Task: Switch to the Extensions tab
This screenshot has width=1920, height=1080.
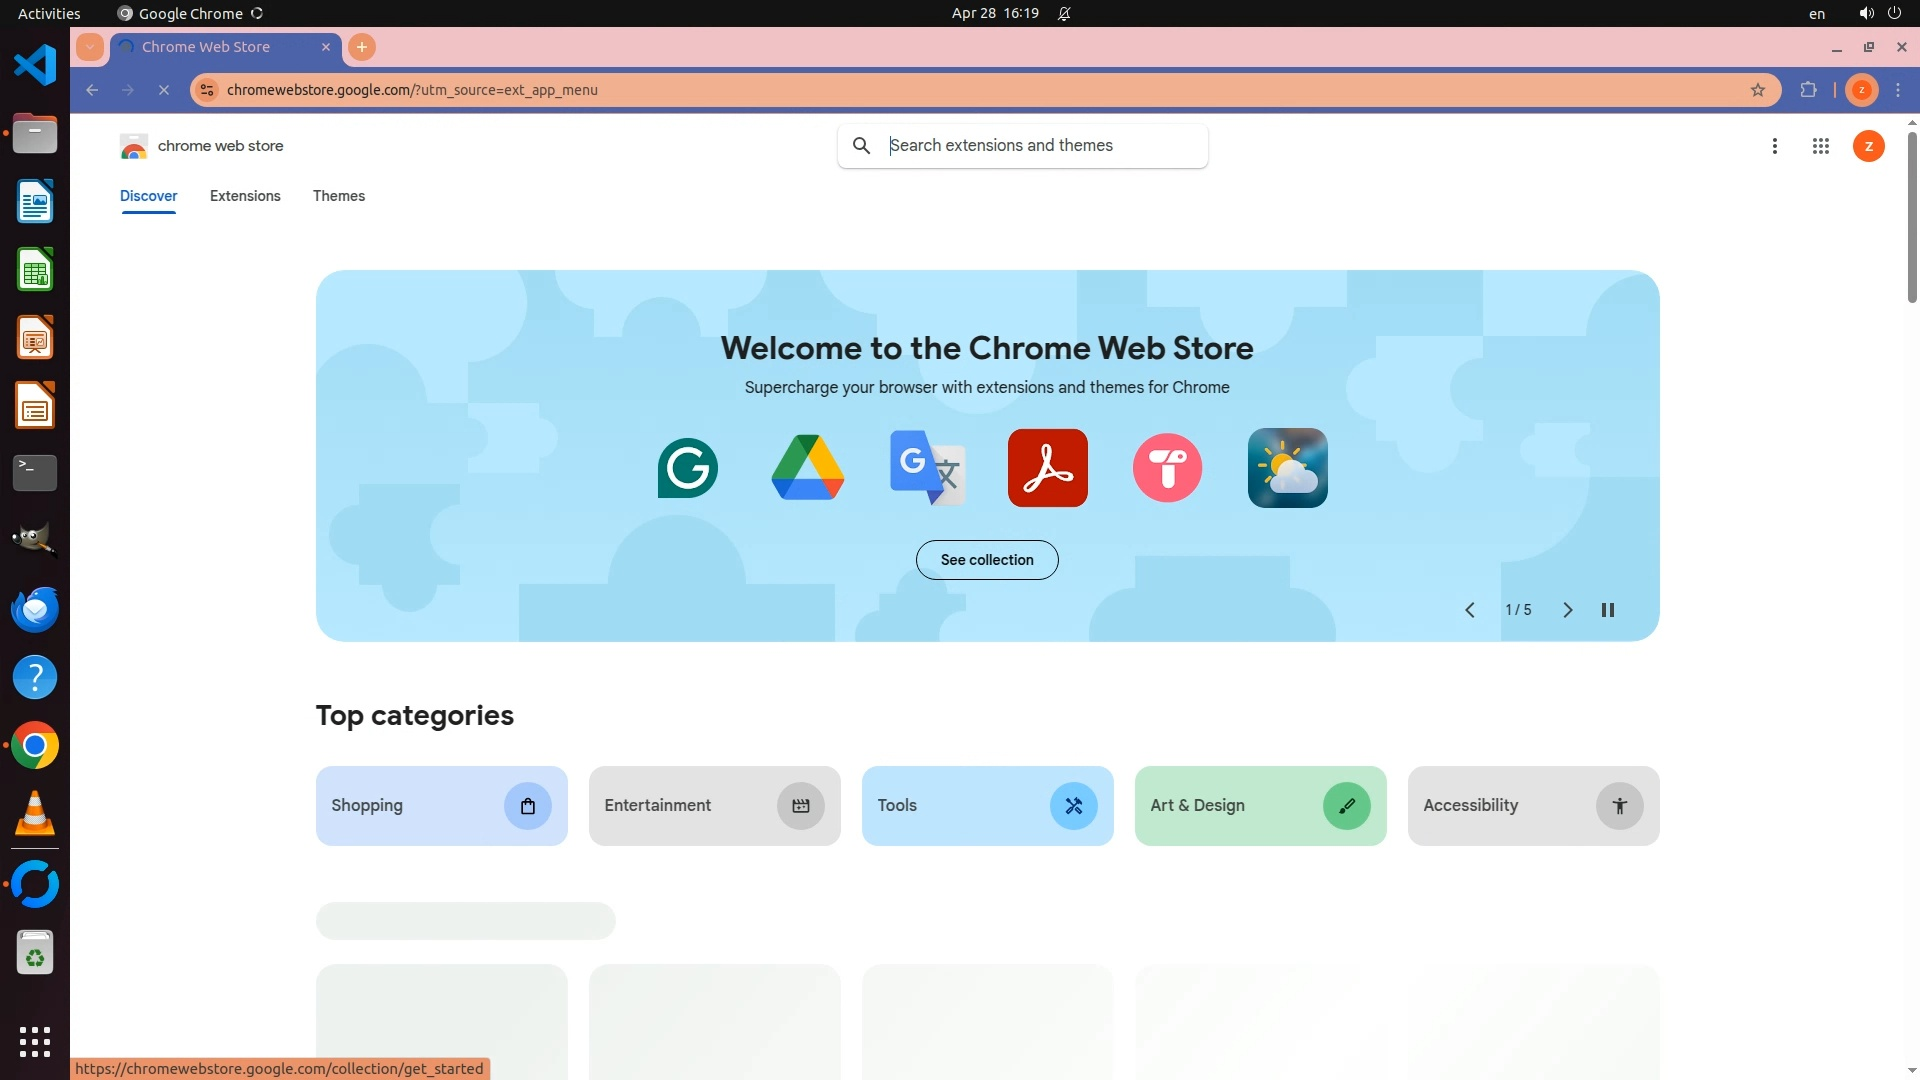Action: coord(245,196)
